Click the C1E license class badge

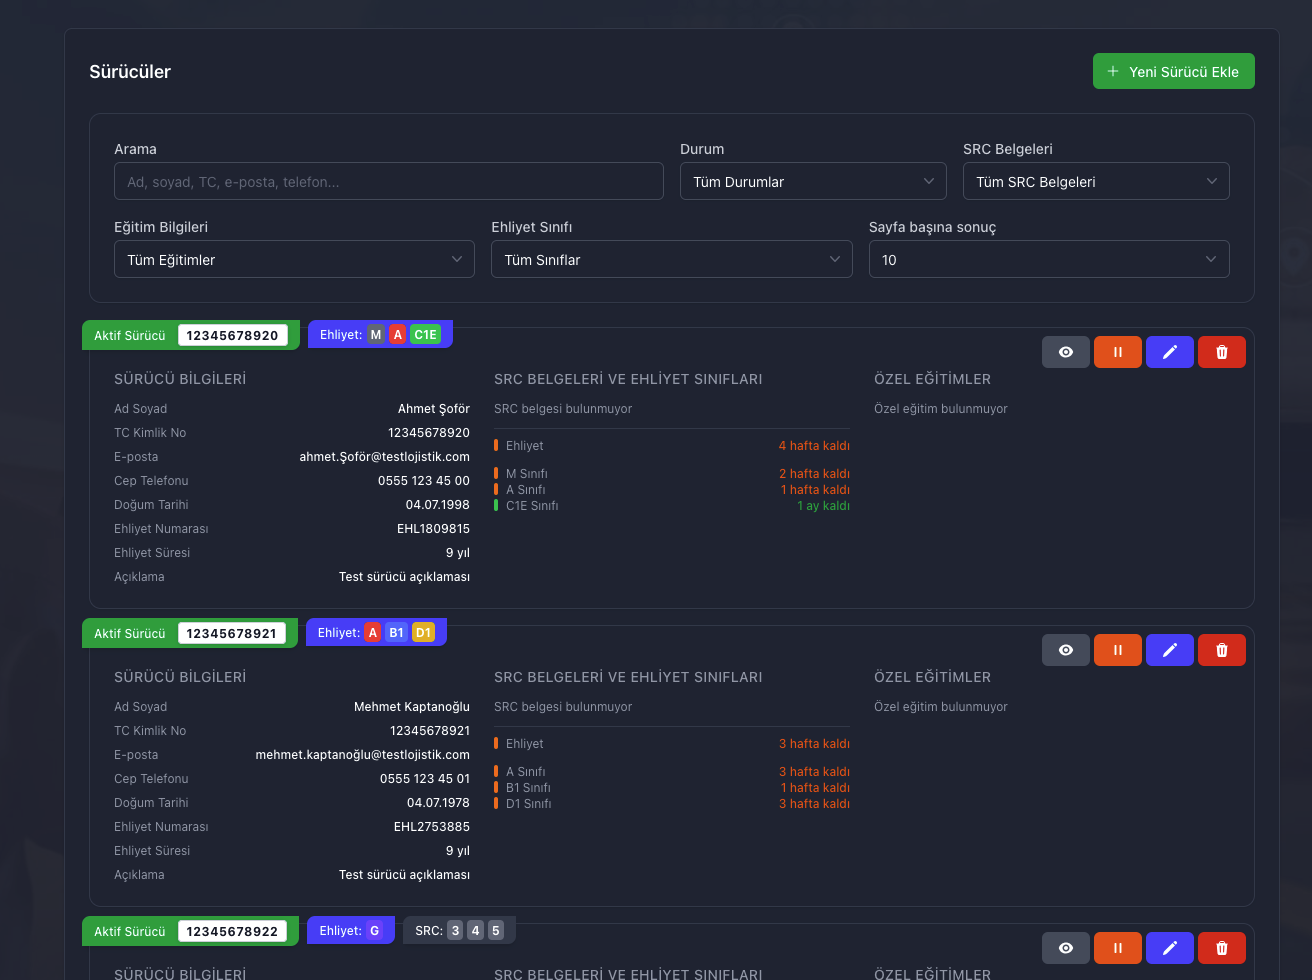coord(425,335)
